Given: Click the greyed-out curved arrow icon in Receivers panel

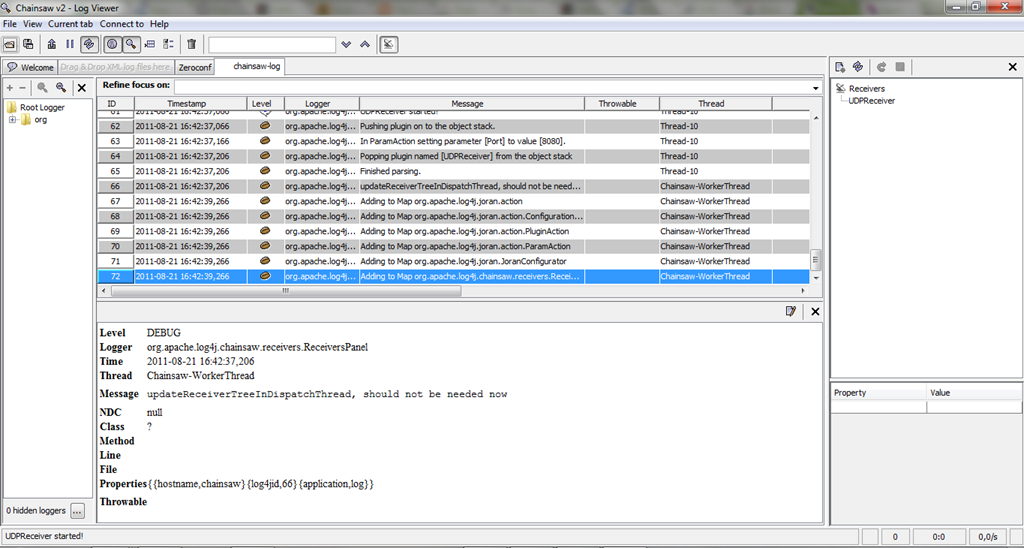Looking at the screenshot, I should coord(882,67).
